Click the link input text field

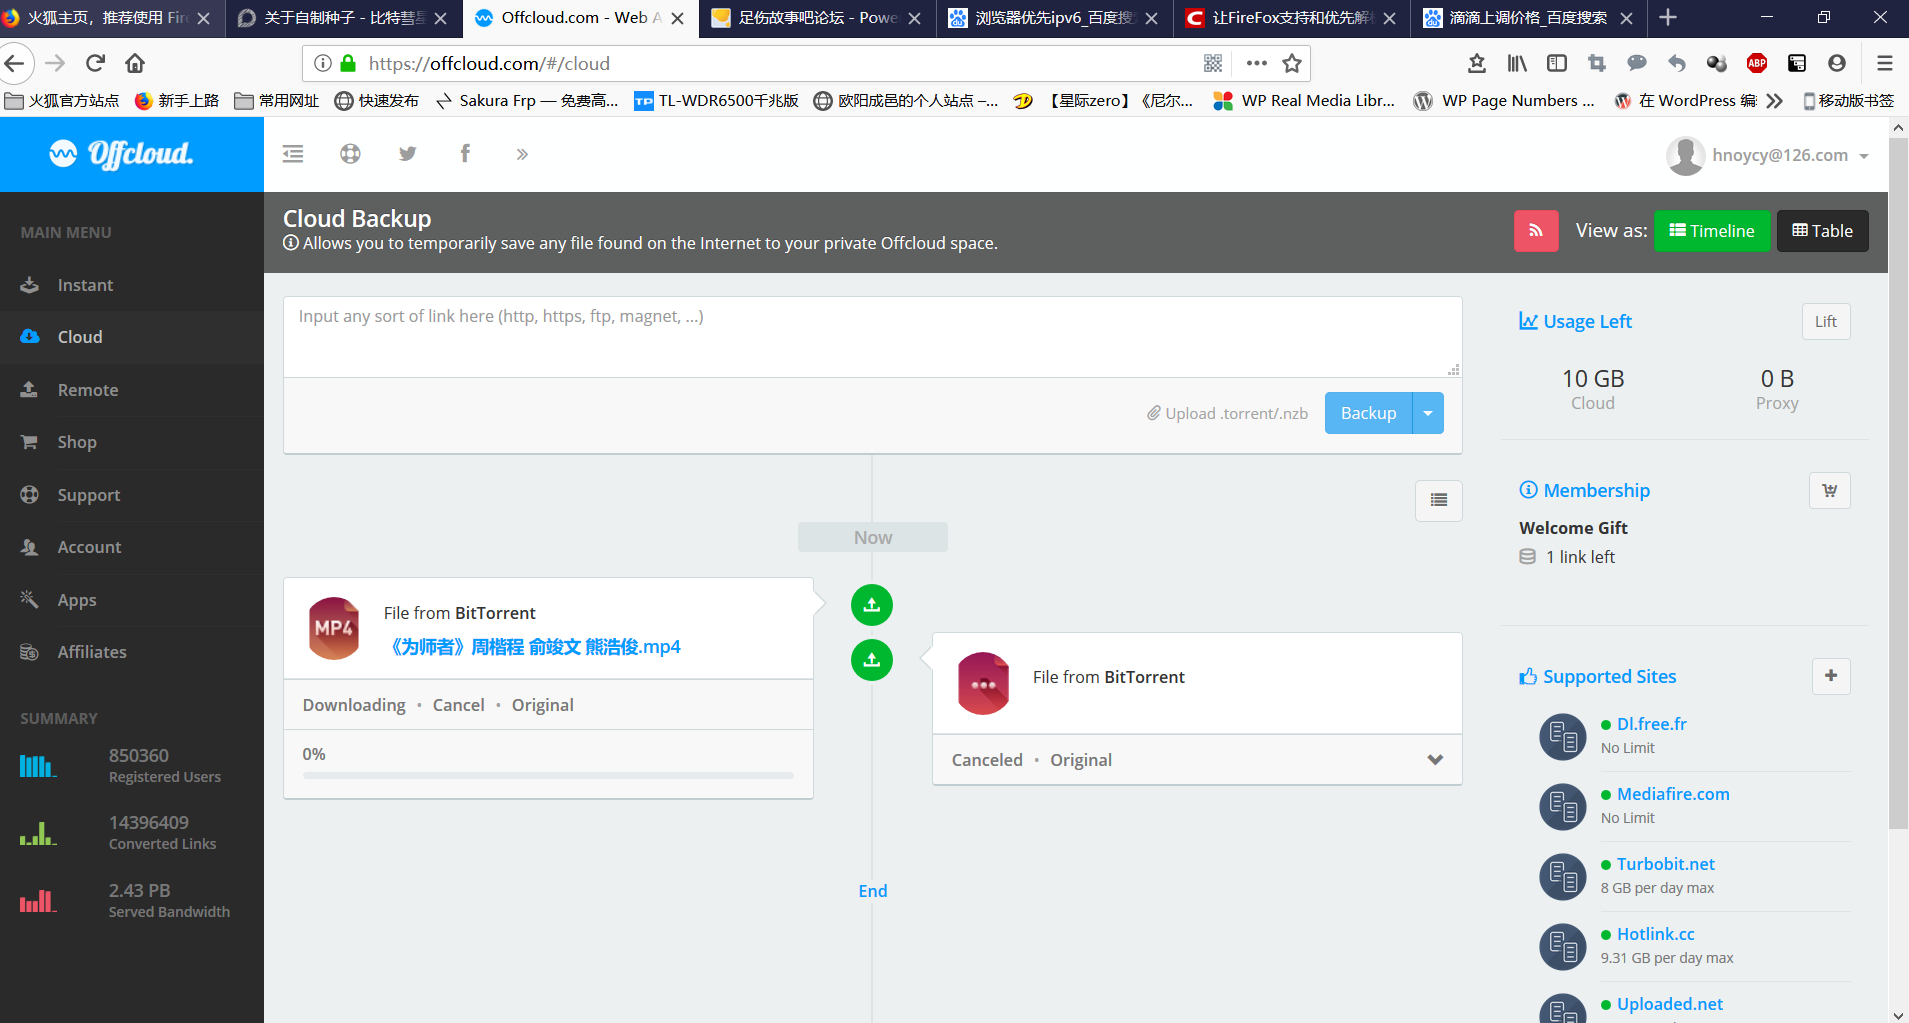(x=870, y=337)
